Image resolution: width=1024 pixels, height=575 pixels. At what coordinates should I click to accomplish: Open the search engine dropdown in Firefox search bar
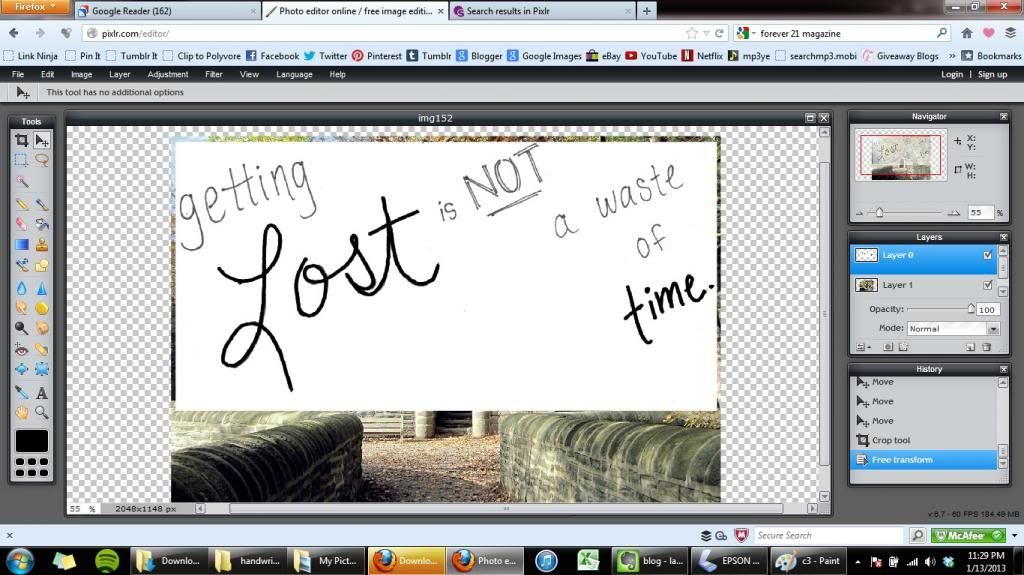pyautogui.click(x=747, y=33)
